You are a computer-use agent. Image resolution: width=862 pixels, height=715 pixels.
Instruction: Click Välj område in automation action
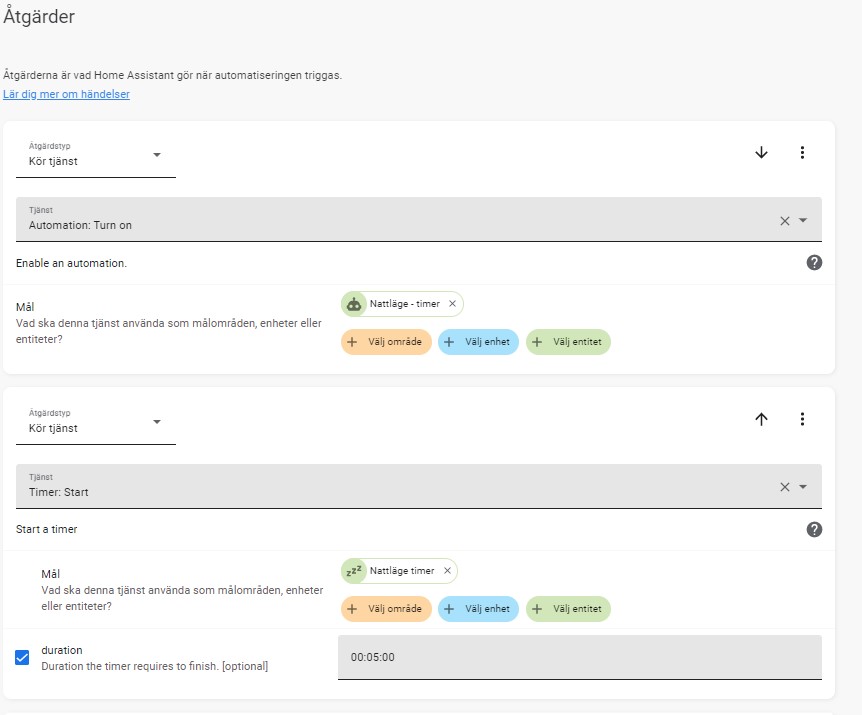point(386,342)
